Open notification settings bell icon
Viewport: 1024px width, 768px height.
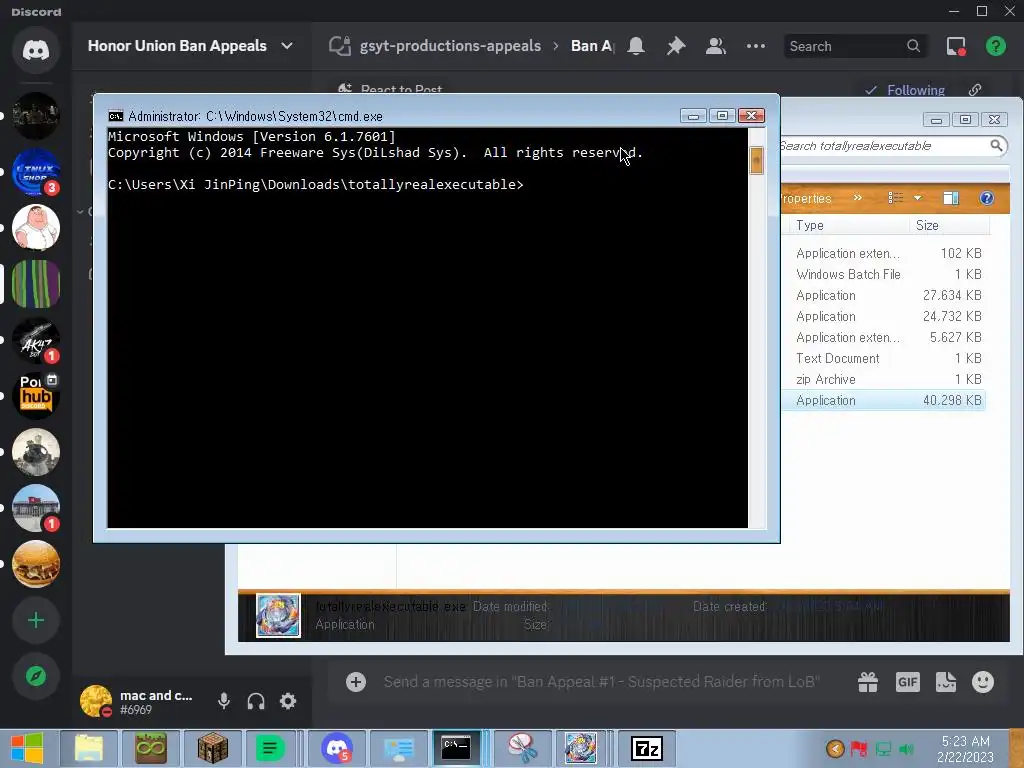tap(636, 46)
